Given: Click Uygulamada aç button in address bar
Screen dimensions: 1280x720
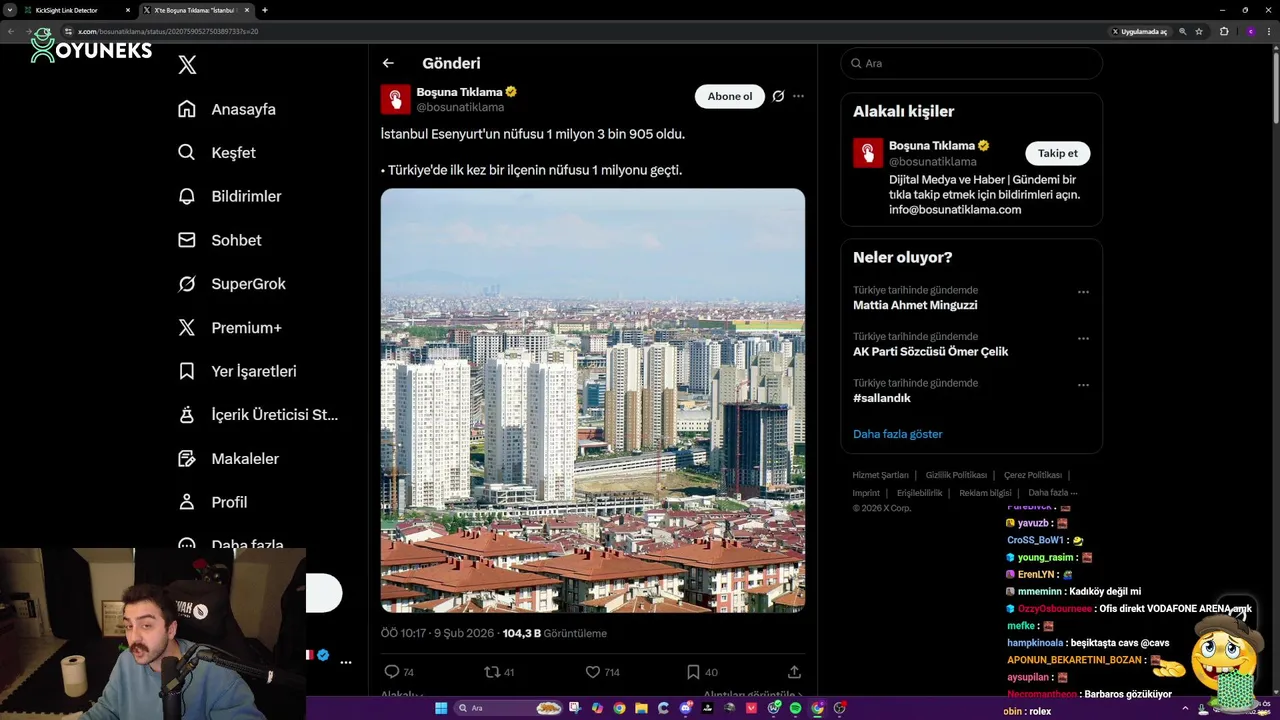Looking at the screenshot, I should (1141, 31).
